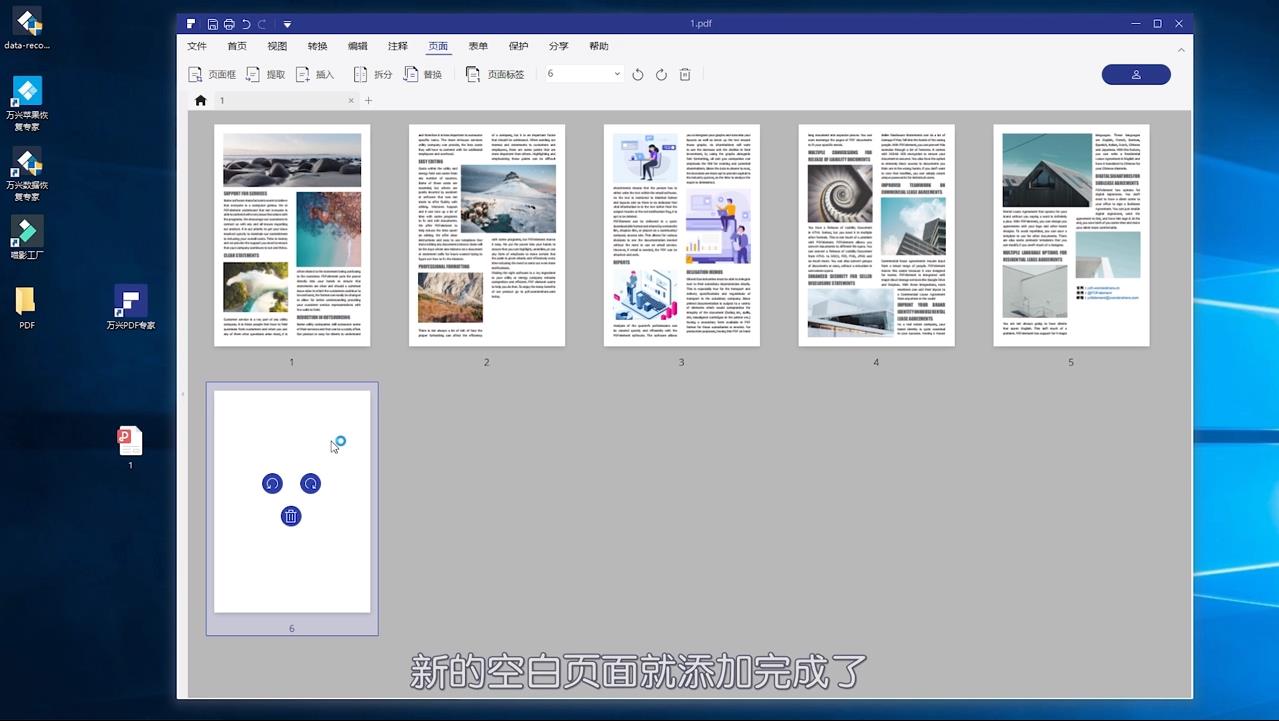Open 万兴苹果恢复专家 desktop shortcut
This screenshot has height=721, width=1279.
(27, 104)
